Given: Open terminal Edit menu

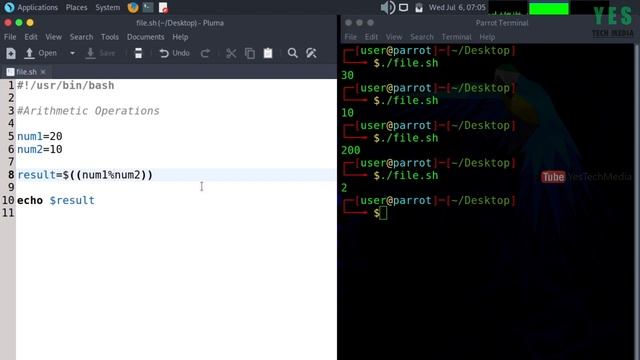Looking at the screenshot, I should 371,37.
